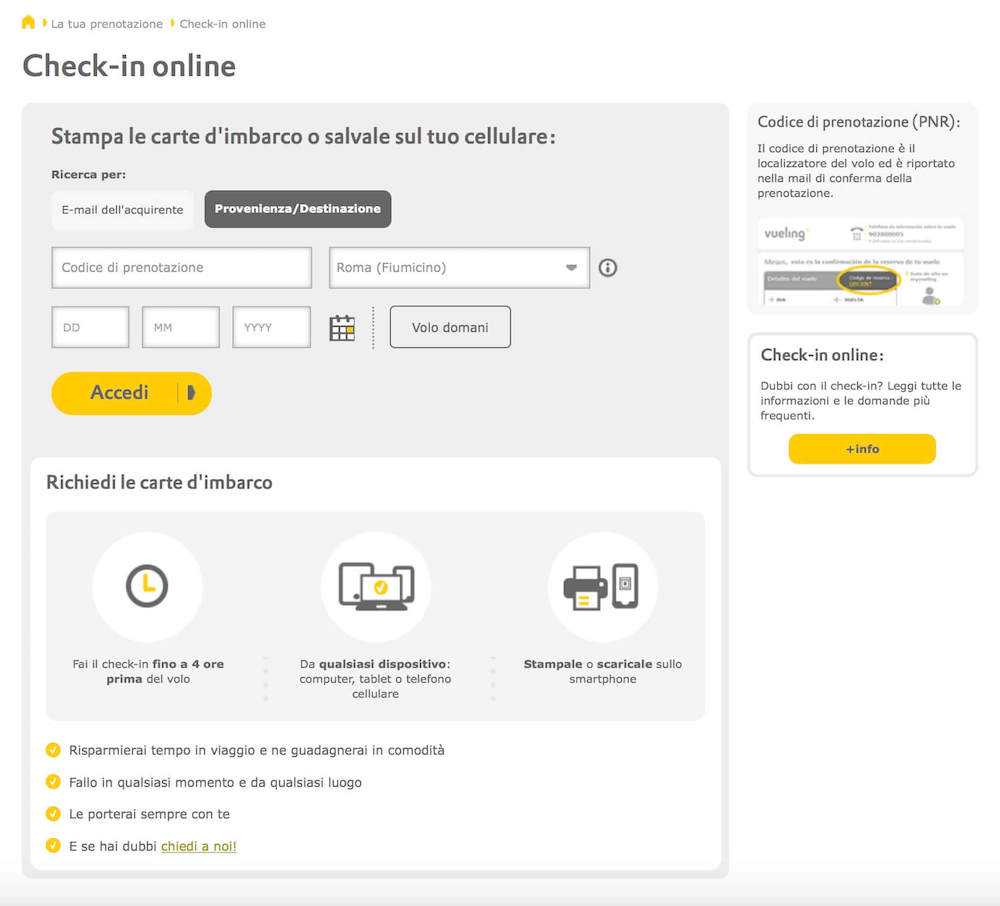Viewport: 1000px width, 906px height.
Task: Click the booking code input field
Action: (x=181, y=267)
